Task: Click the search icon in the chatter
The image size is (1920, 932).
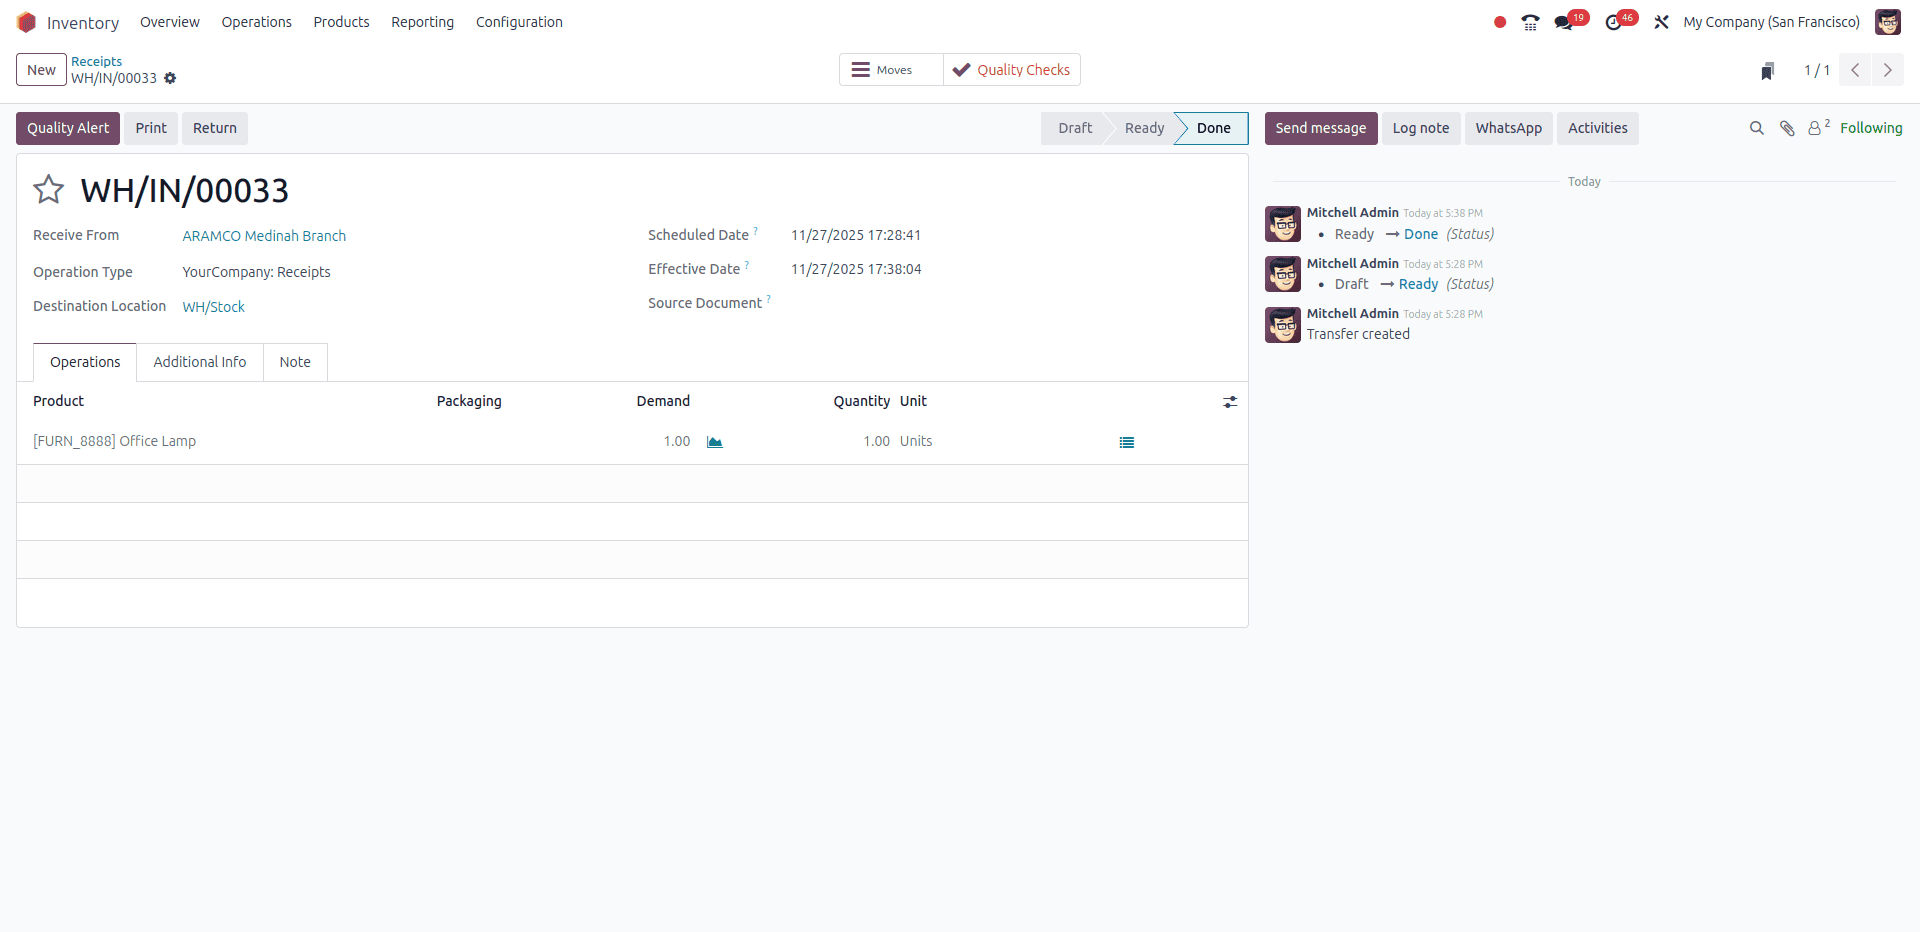Action: 1757,128
